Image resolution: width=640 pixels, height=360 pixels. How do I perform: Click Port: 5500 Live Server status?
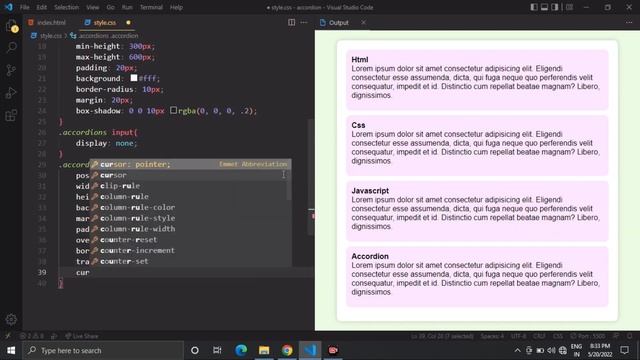point(588,336)
